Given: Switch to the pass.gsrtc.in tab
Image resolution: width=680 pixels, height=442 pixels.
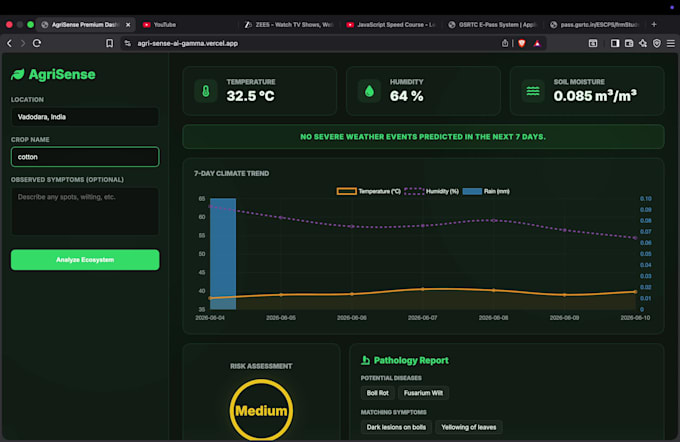Looking at the screenshot, I should [595, 25].
